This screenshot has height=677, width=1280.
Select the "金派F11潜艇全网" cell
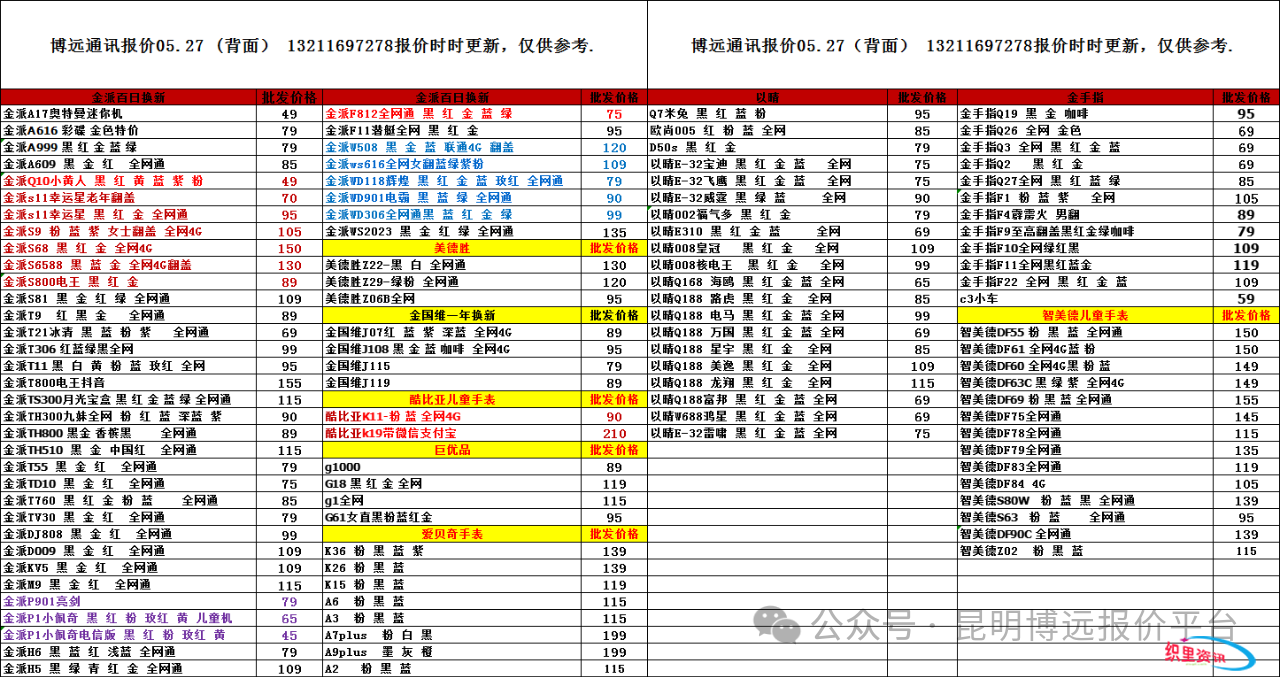point(452,131)
